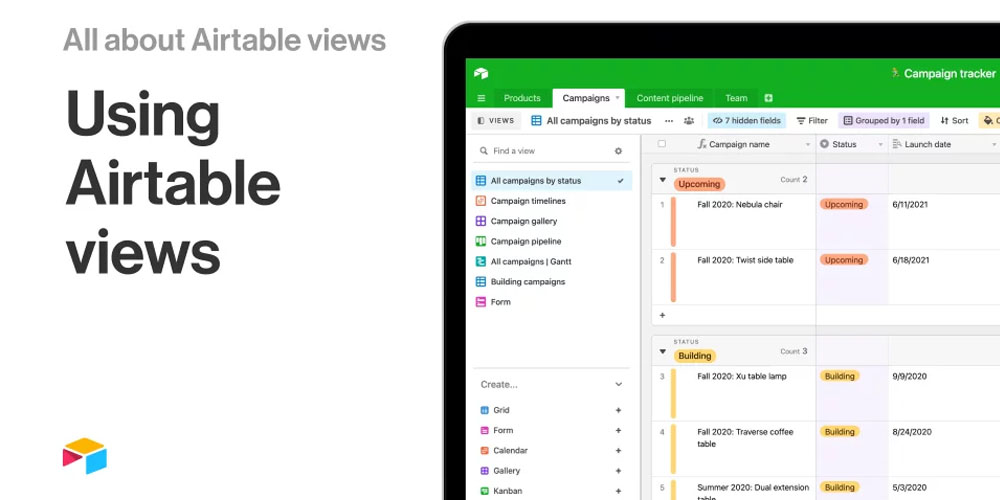Viewport: 1000px width, 500px height.
Task: Tick the select-all checkbox in grid header
Action: (661, 144)
